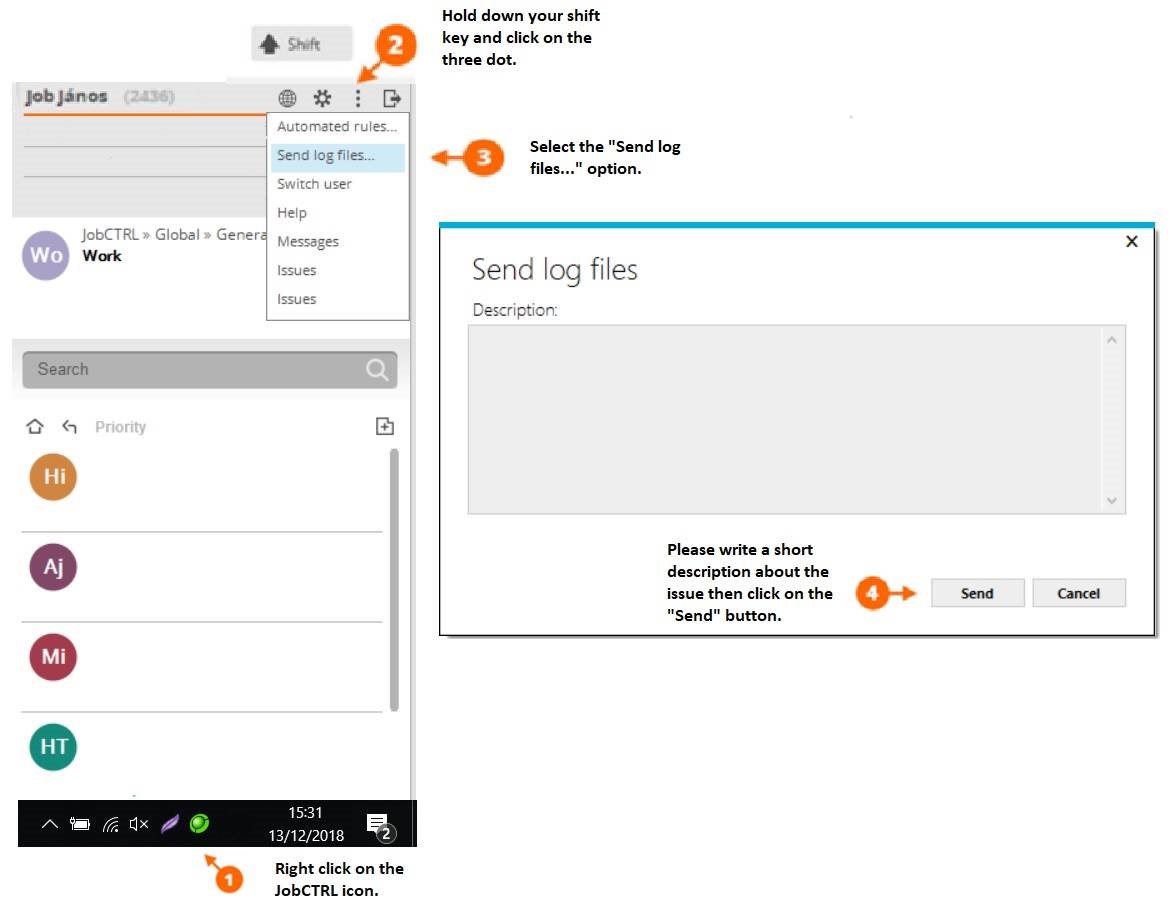
Task: Click the back arrow icon
Action: point(69,427)
